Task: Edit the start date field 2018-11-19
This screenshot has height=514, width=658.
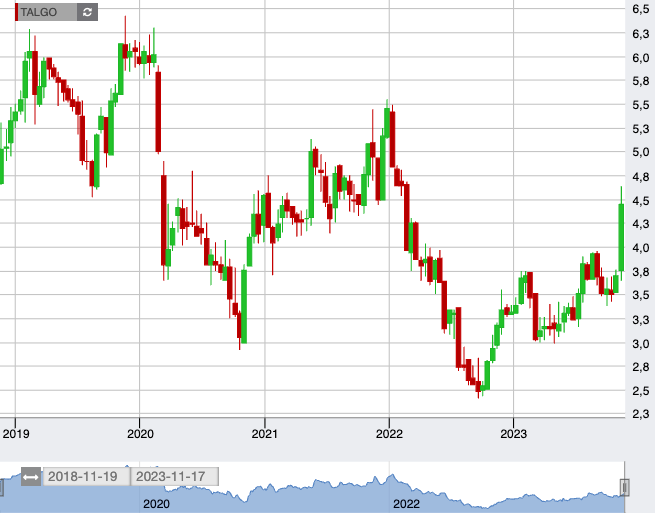Action: click(x=86, y=477)
